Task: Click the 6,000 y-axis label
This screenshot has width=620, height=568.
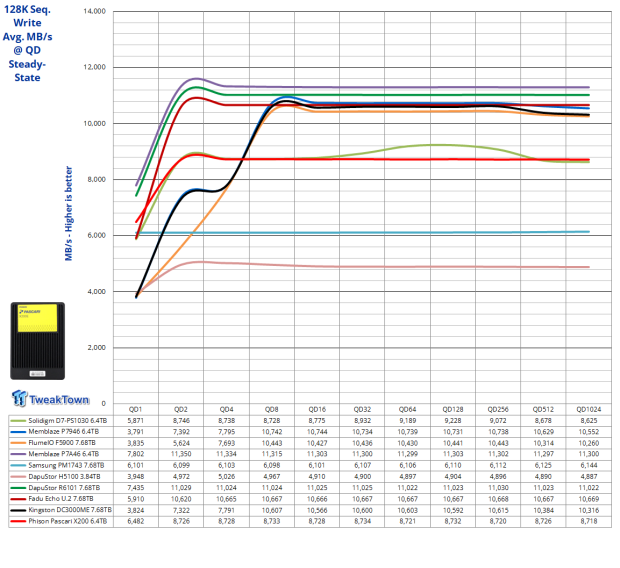Action: pos(96,235)
